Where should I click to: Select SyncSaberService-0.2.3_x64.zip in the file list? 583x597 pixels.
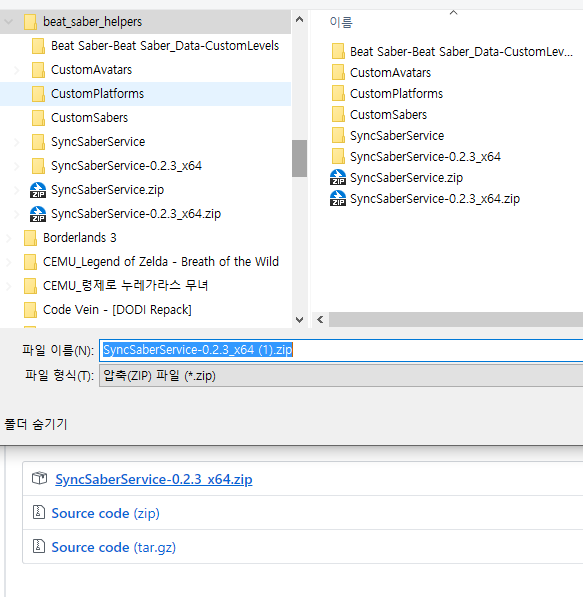[435, 198]
